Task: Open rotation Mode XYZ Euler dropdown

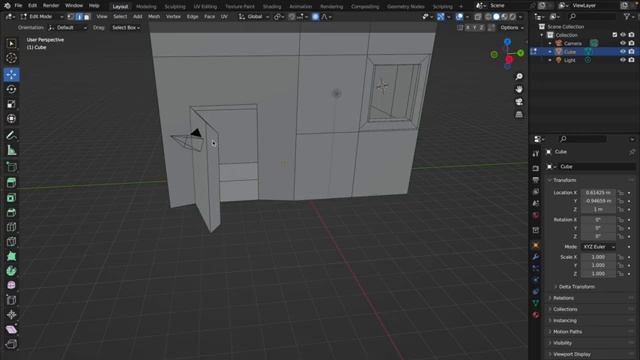Action: coord(598,247)
